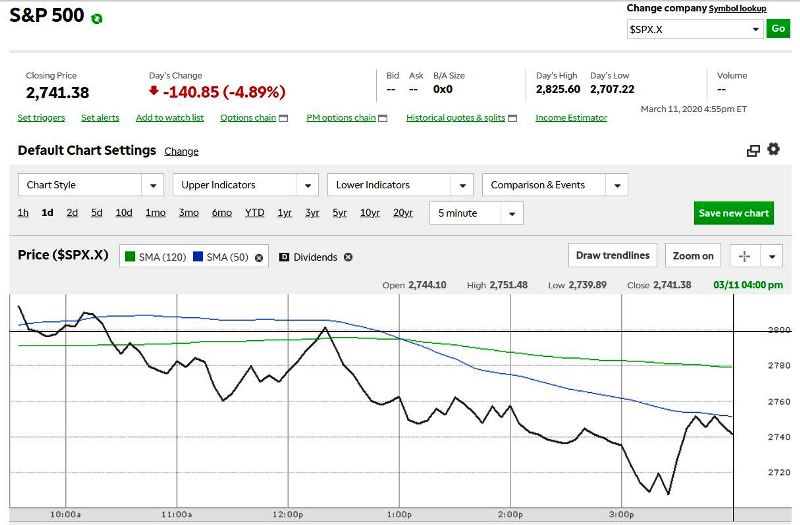Remove SMA indicators with the x icon
Image resolution: width=800 pixels, height=525 pixels.
coord(259,258)
